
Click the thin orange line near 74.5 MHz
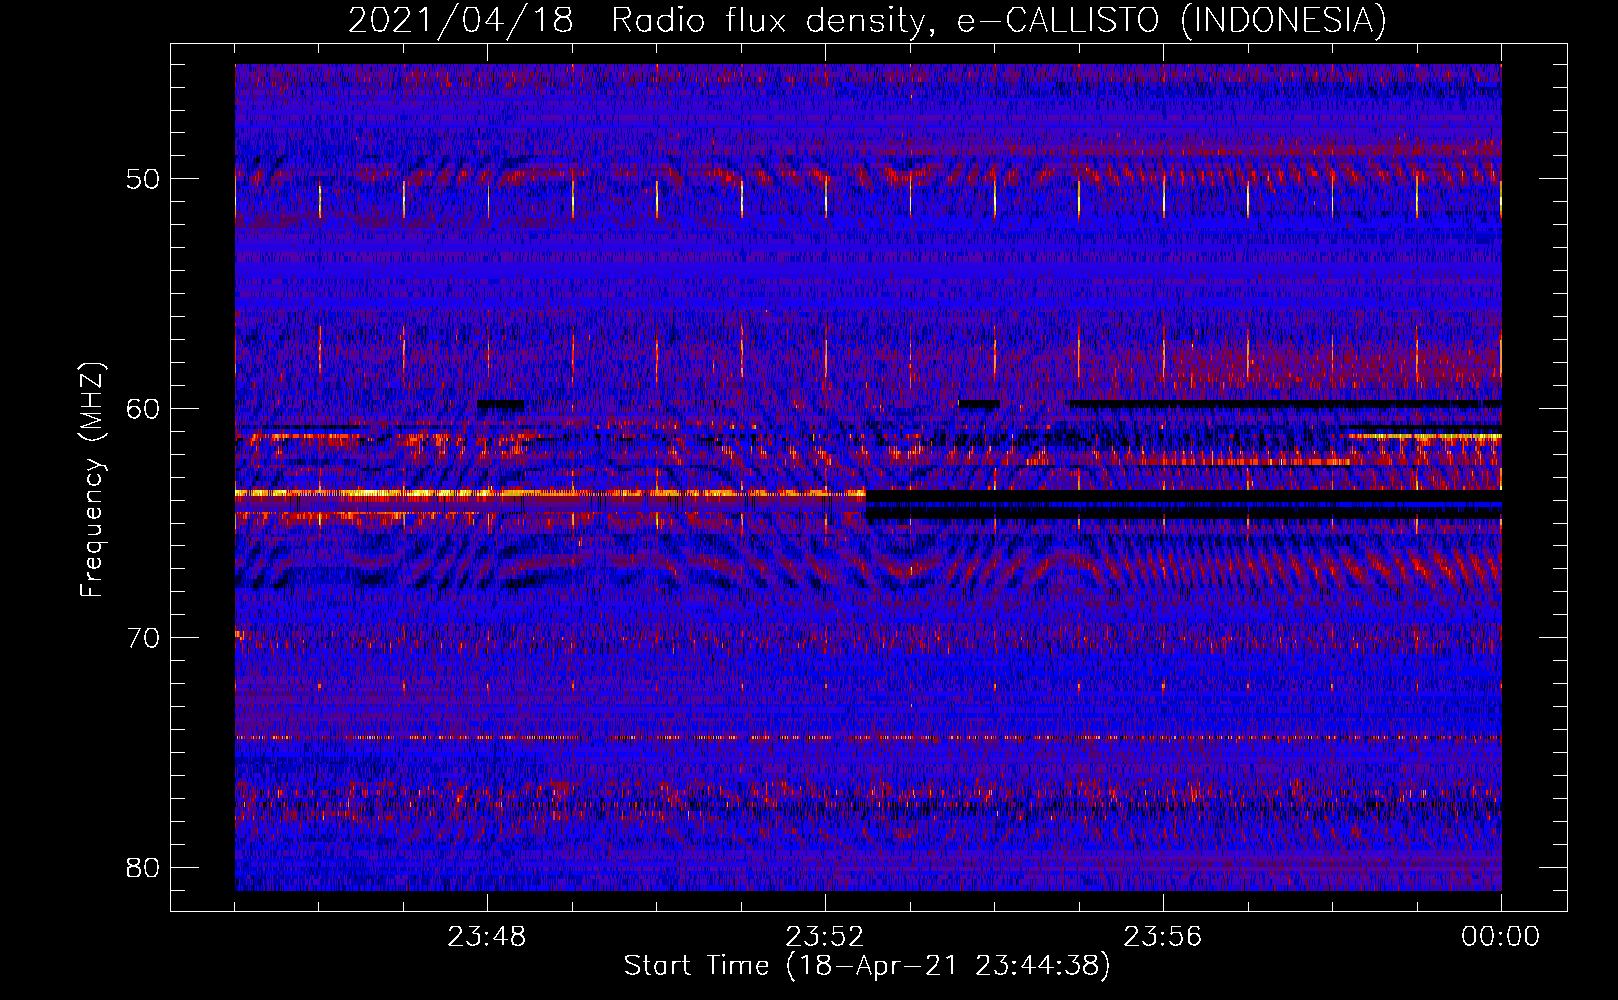(x=868, y=738)
